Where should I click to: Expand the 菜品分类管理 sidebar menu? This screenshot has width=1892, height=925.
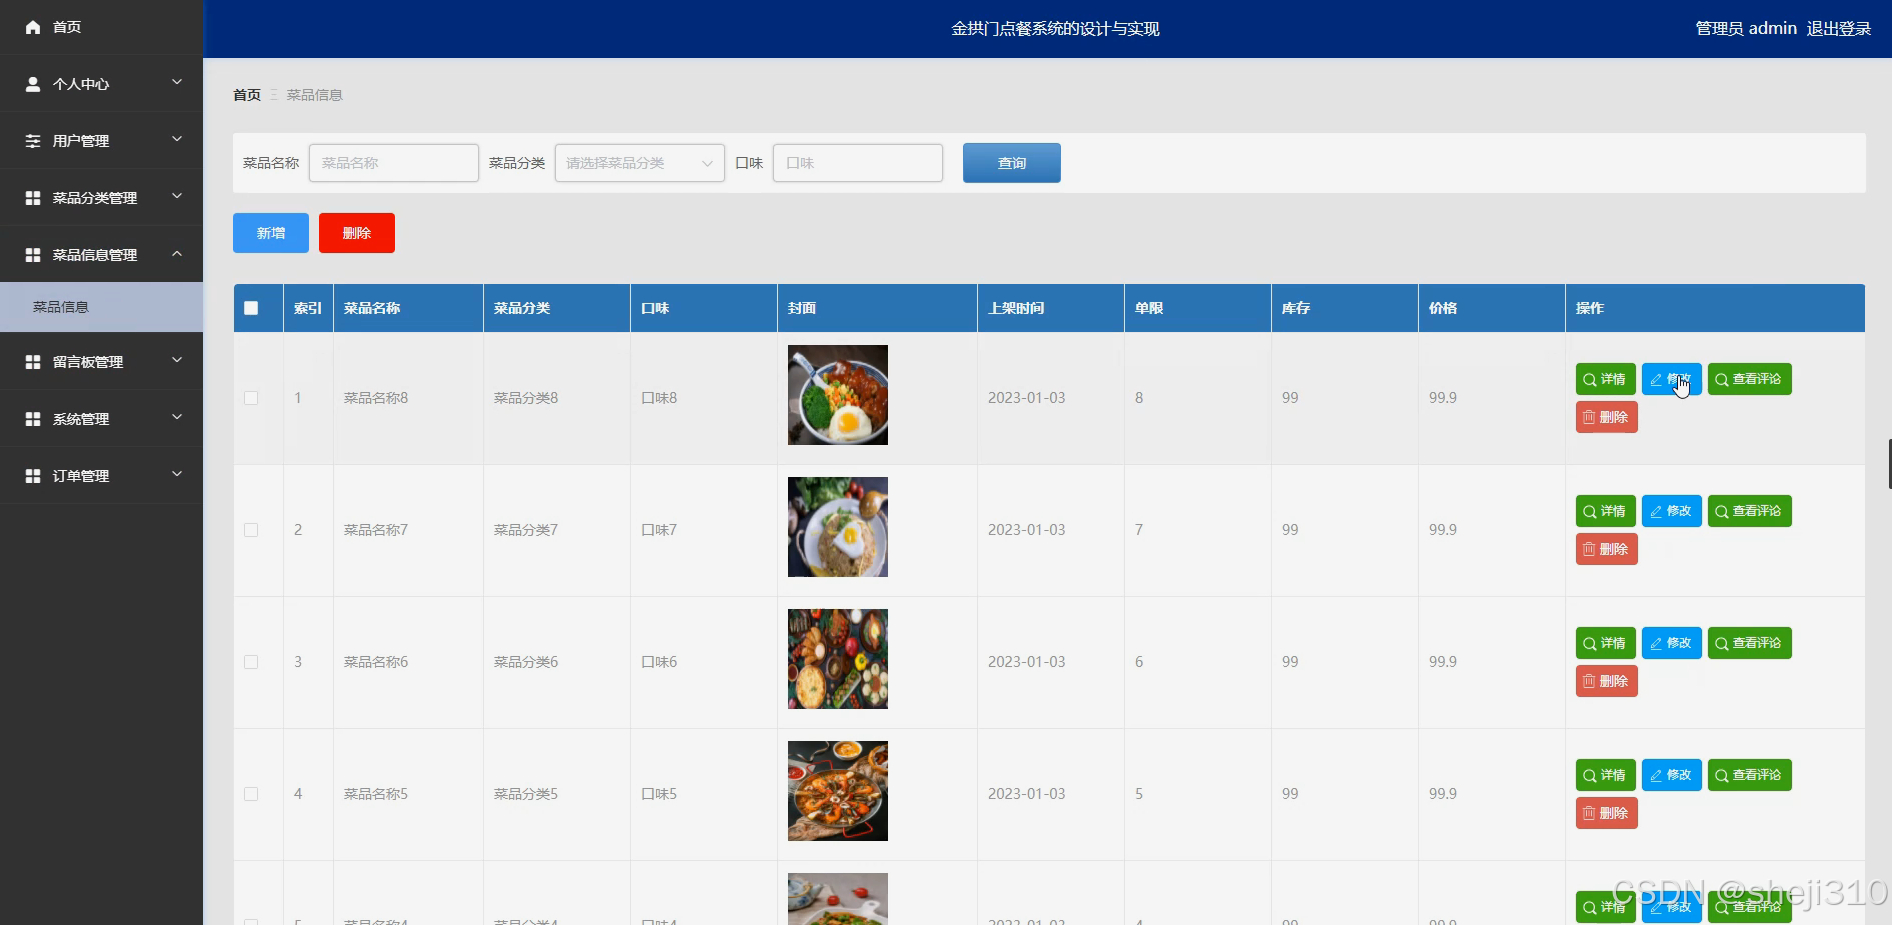pyautogui.click(x=177, y=196)
